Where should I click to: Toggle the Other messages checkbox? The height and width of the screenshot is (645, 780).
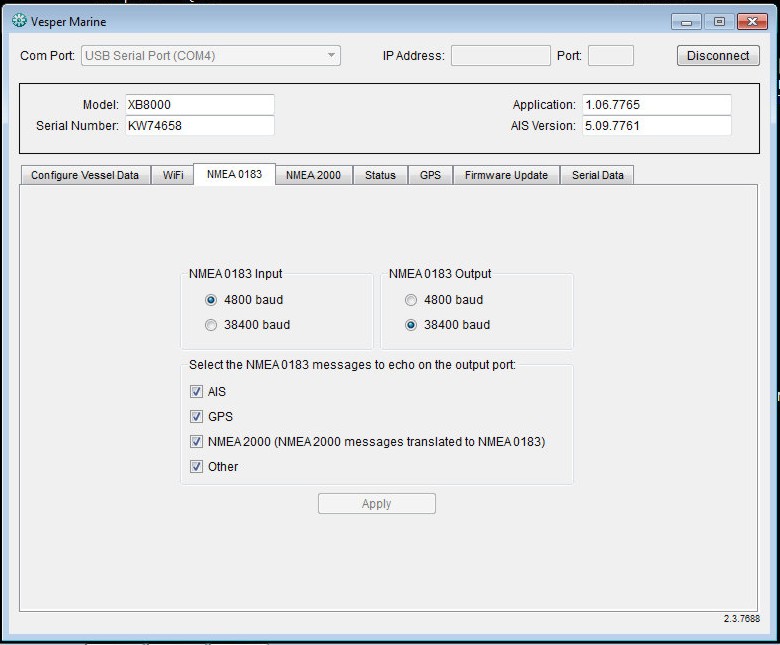click(196, 466)
